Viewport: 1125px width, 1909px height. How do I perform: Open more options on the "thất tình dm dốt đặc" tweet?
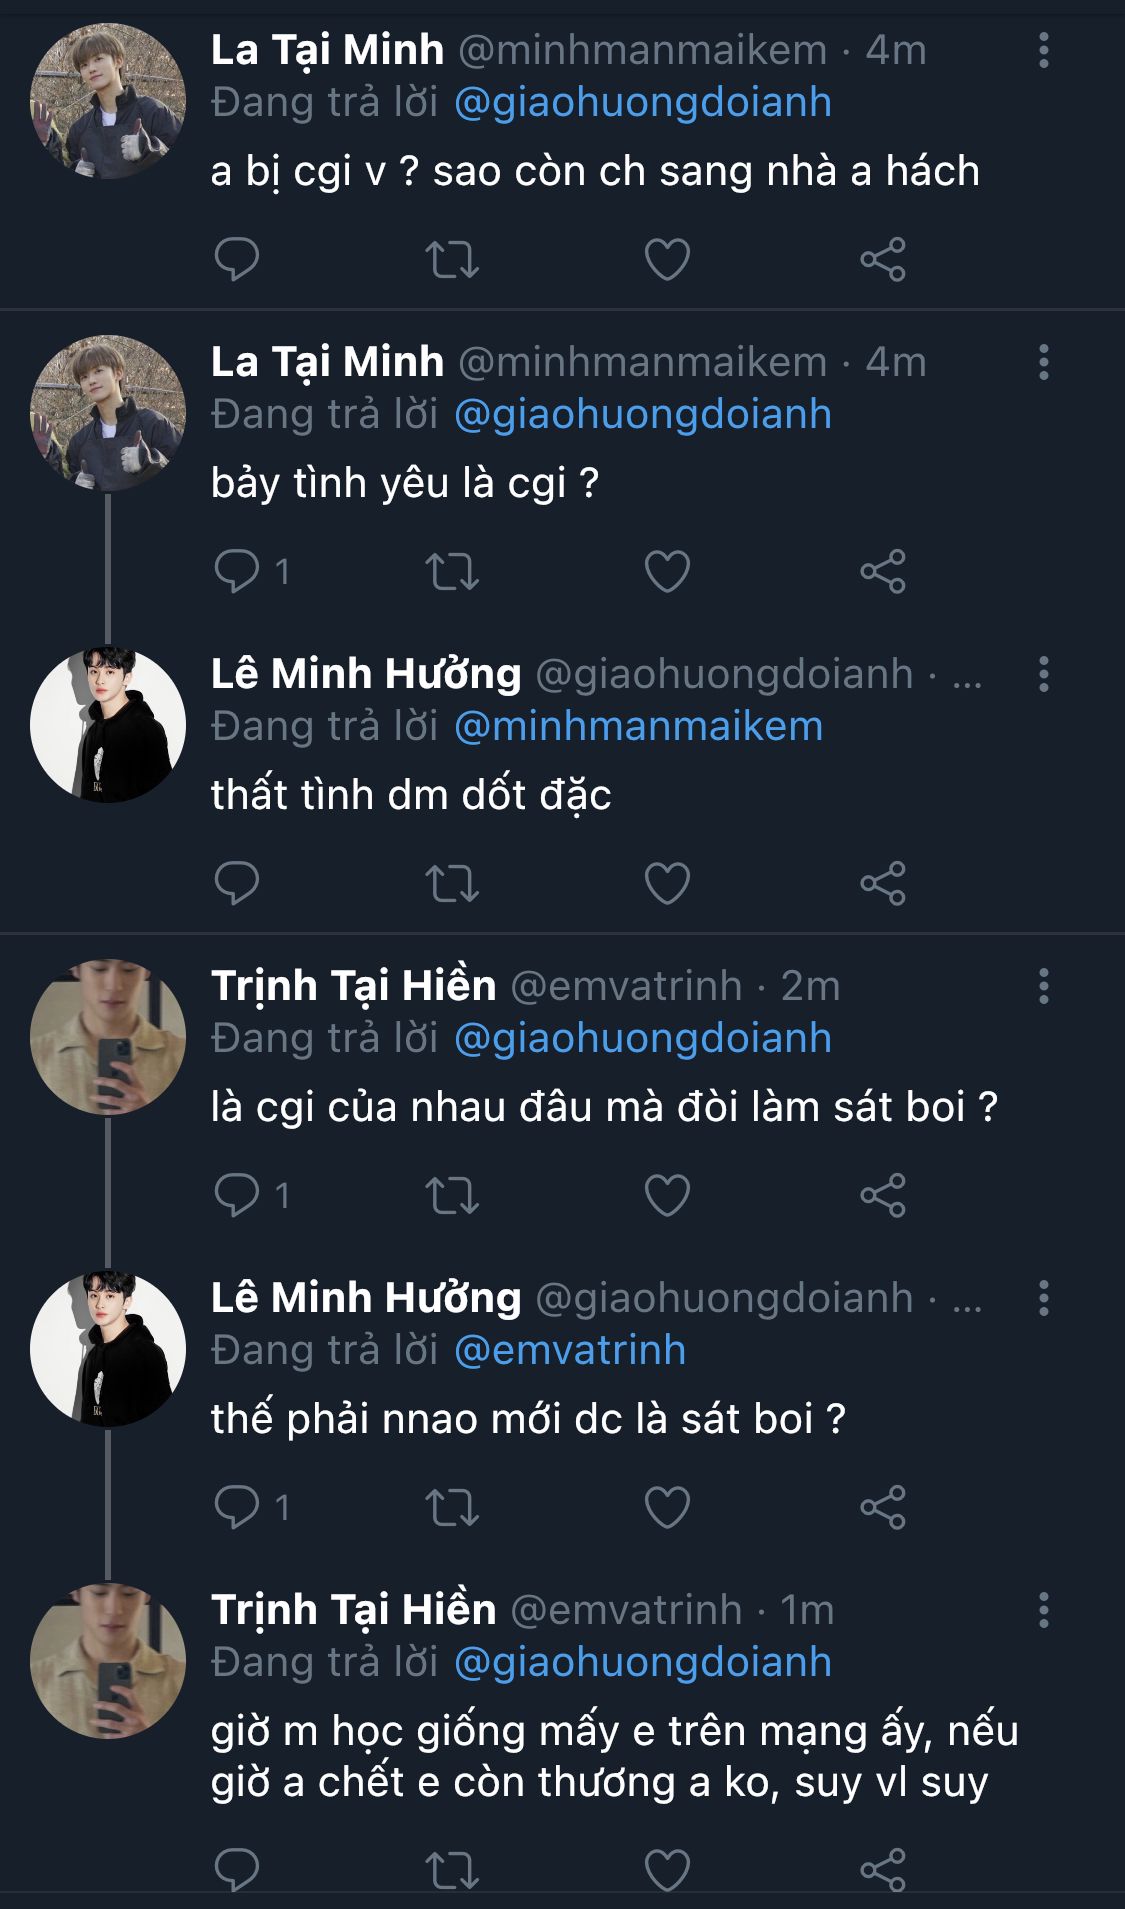1043,674
